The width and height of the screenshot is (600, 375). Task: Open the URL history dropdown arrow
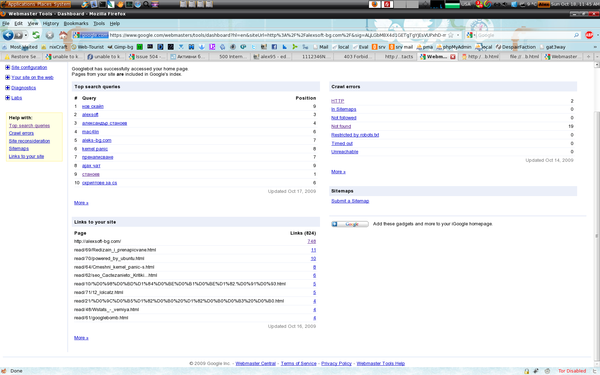click(458, 35)
